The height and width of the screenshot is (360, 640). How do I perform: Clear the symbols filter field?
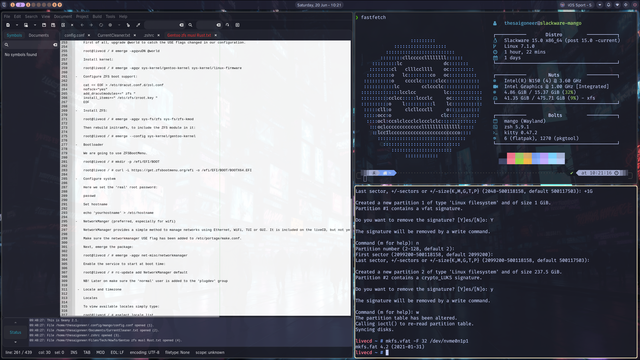tap(55, 44)
